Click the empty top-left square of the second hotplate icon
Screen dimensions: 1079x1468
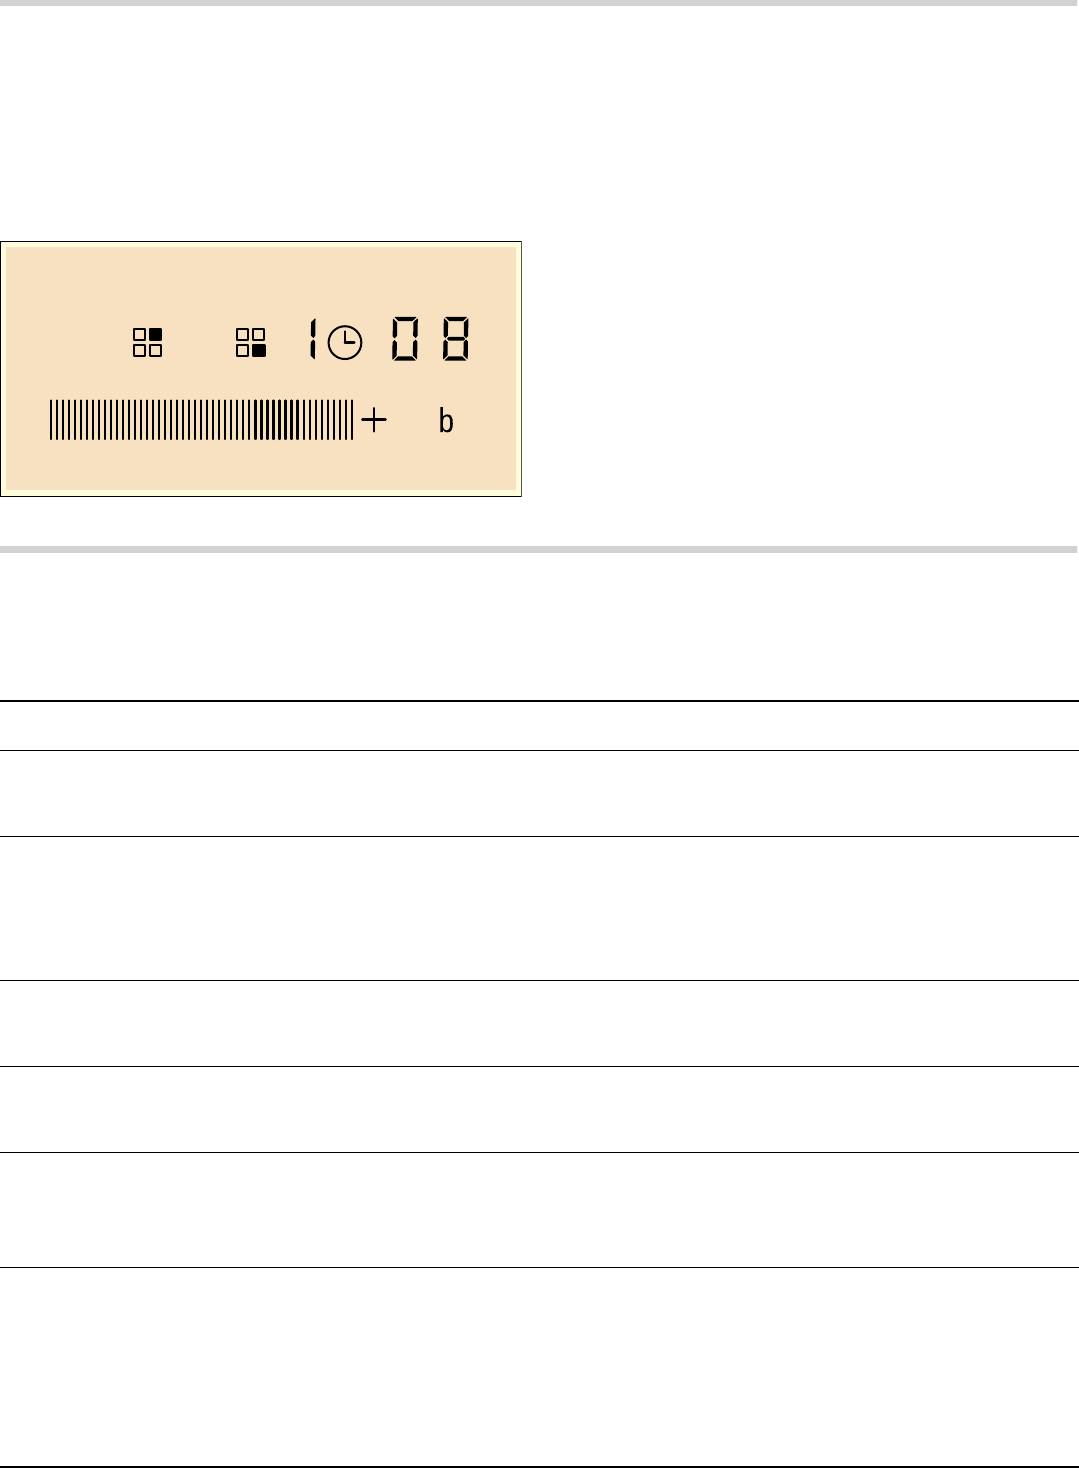pos(243,335)
